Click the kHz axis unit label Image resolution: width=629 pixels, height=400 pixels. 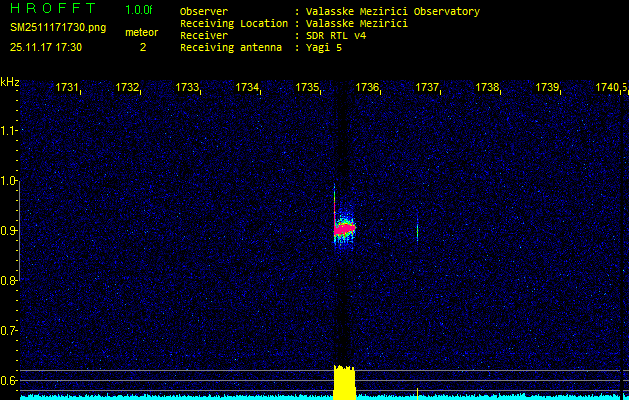(9, 81)
